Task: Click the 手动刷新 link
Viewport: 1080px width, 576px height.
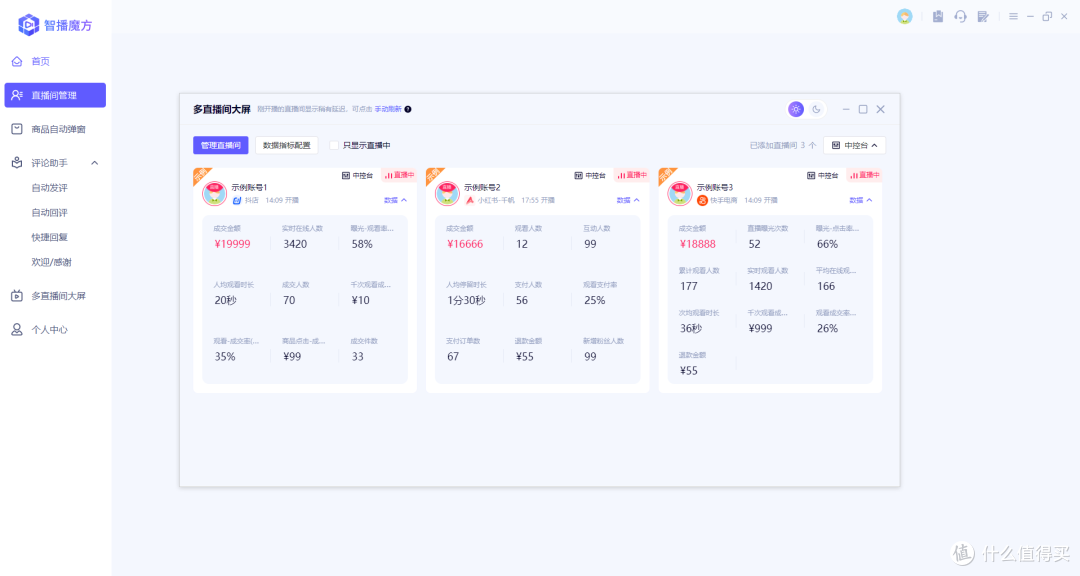Action: (388, 109)
